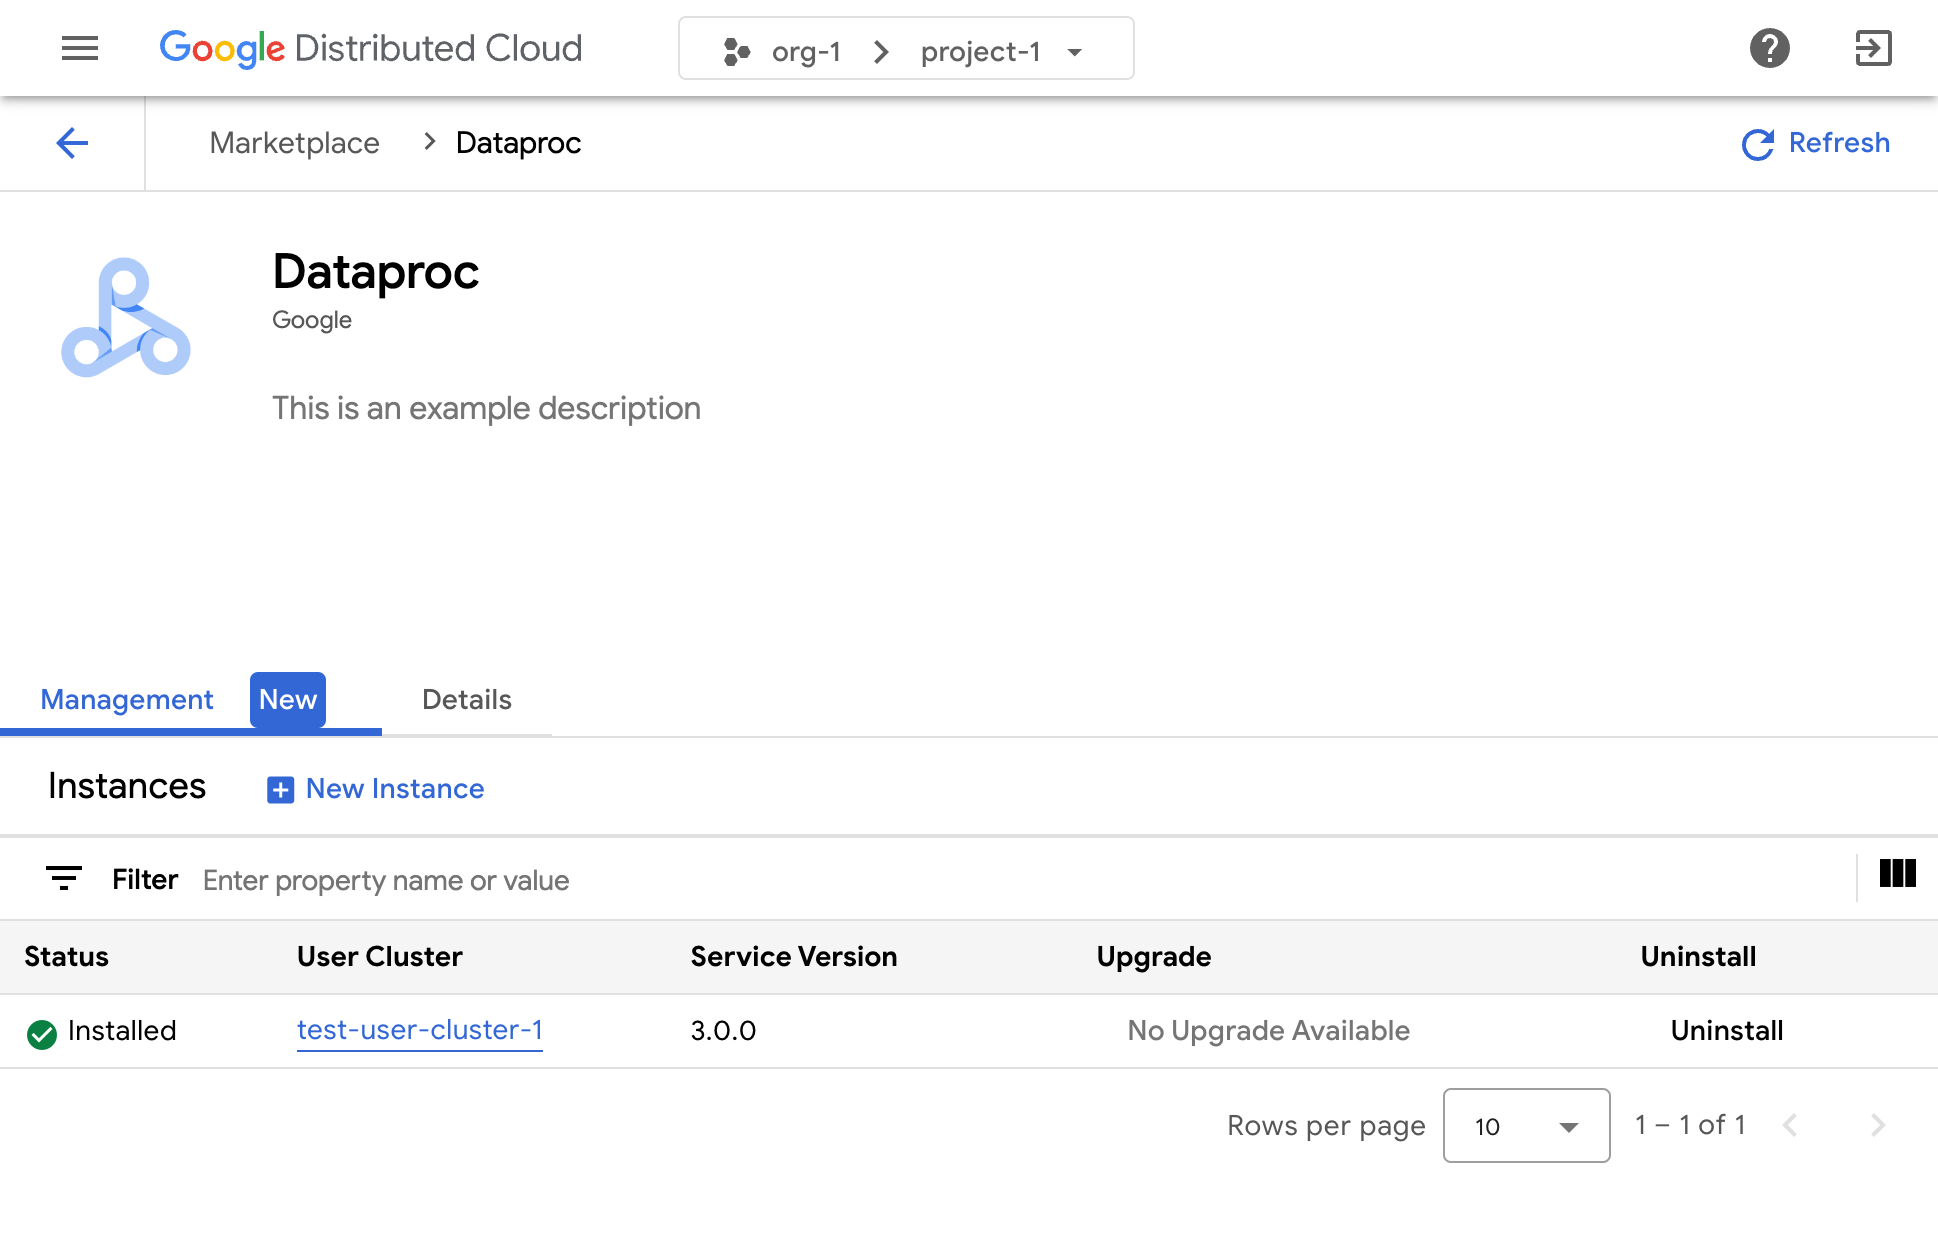Open column display options icon
This screenshot has height=1246, width=1938.
pyautogui.click(x=1897, y=875)
